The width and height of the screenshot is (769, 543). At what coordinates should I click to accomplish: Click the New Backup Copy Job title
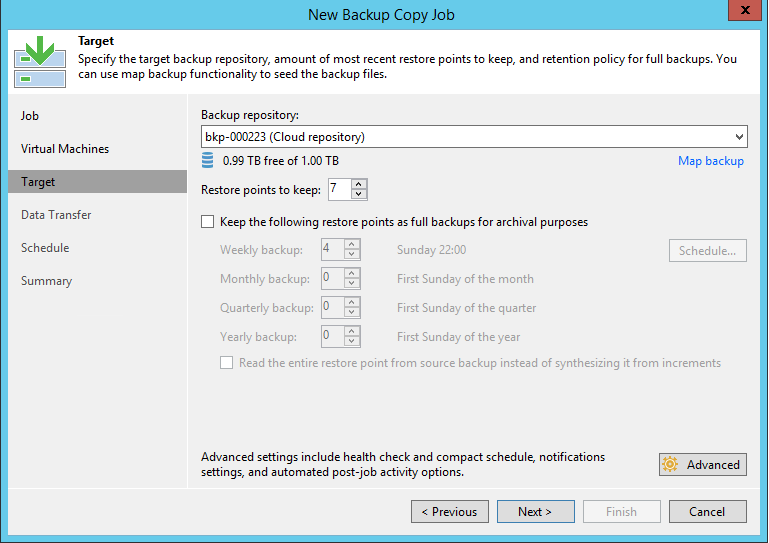[x=381, y=15]
